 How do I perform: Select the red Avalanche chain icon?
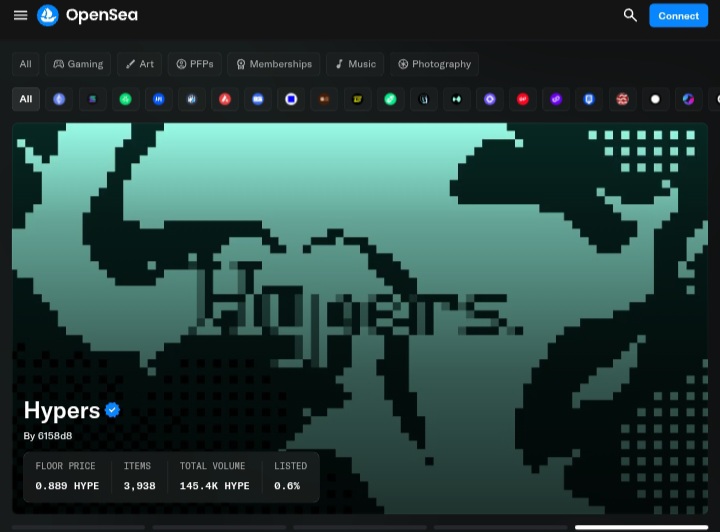225,99
